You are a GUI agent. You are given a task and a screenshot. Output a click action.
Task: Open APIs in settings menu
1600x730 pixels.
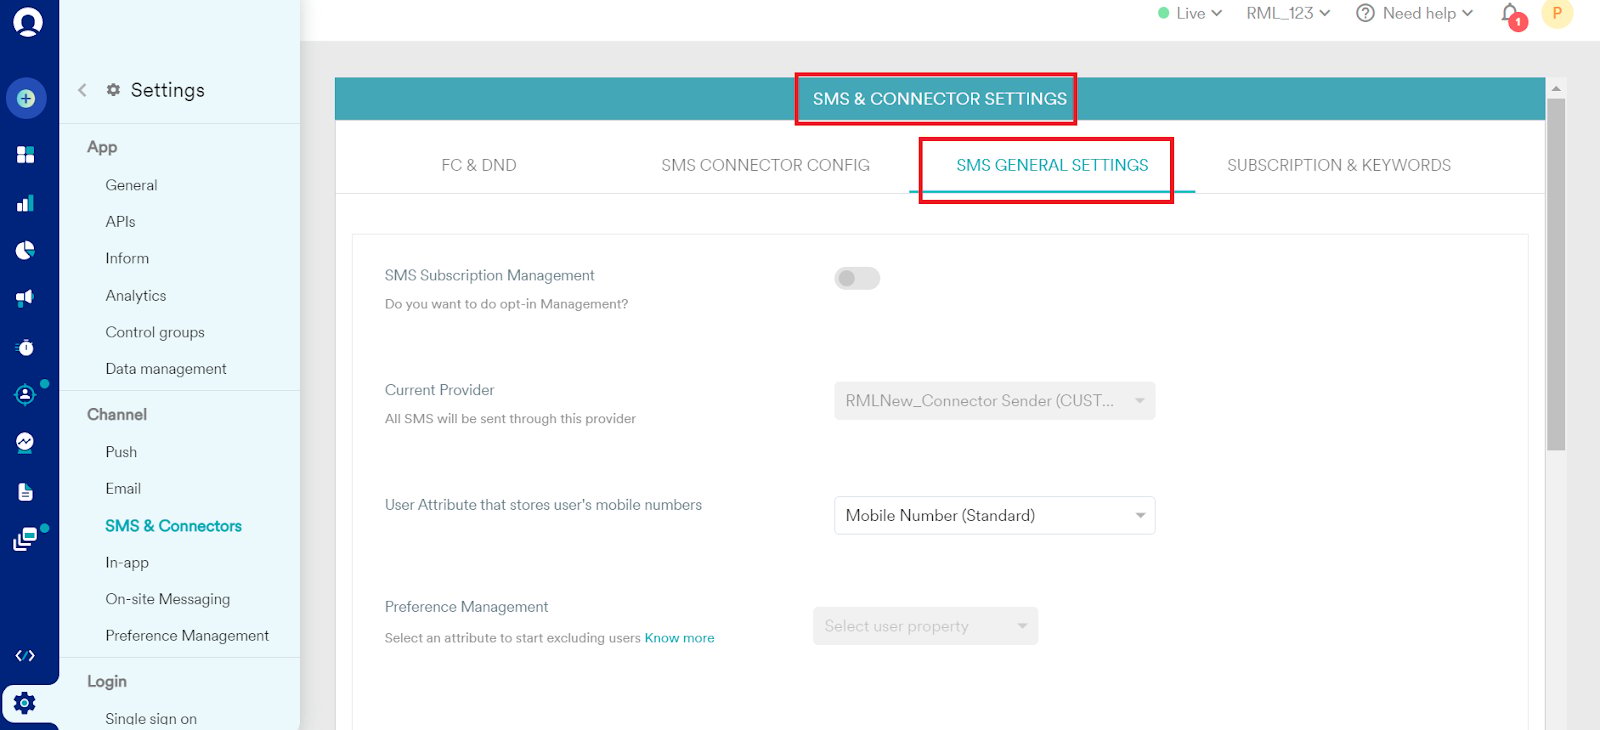coord(120,221)
